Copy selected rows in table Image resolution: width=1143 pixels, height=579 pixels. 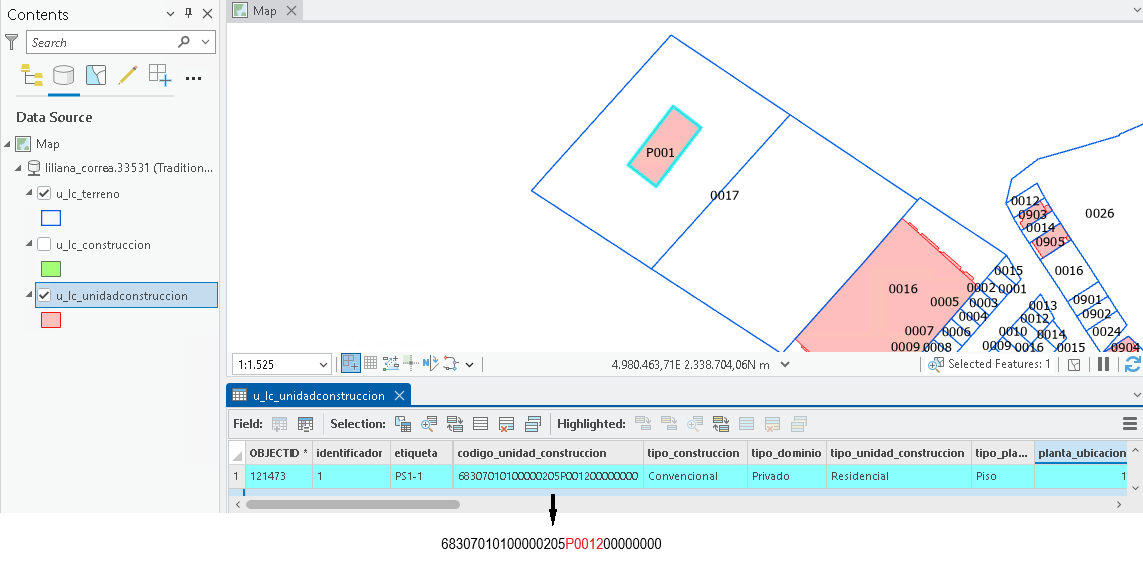[x=533, y=424]
